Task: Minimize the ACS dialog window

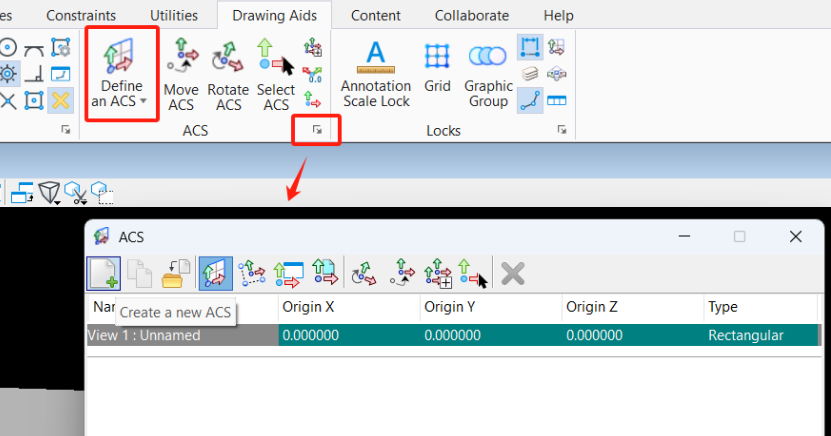Action: click(x=684, y=236)
